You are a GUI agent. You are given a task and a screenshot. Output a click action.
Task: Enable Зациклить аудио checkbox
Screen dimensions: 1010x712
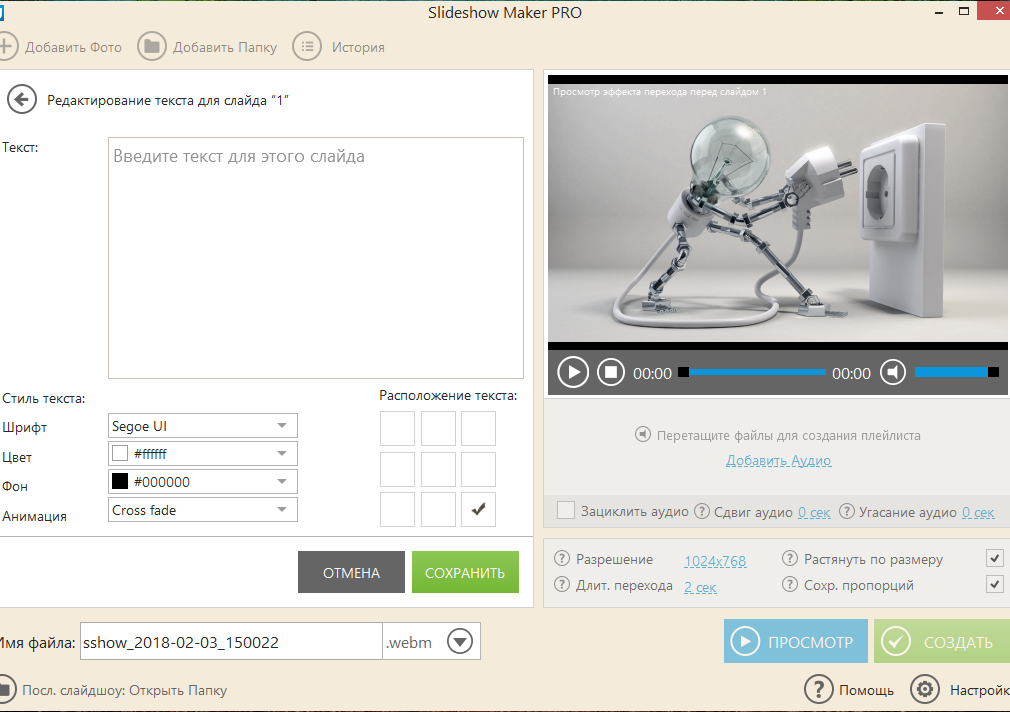[566, 510]
